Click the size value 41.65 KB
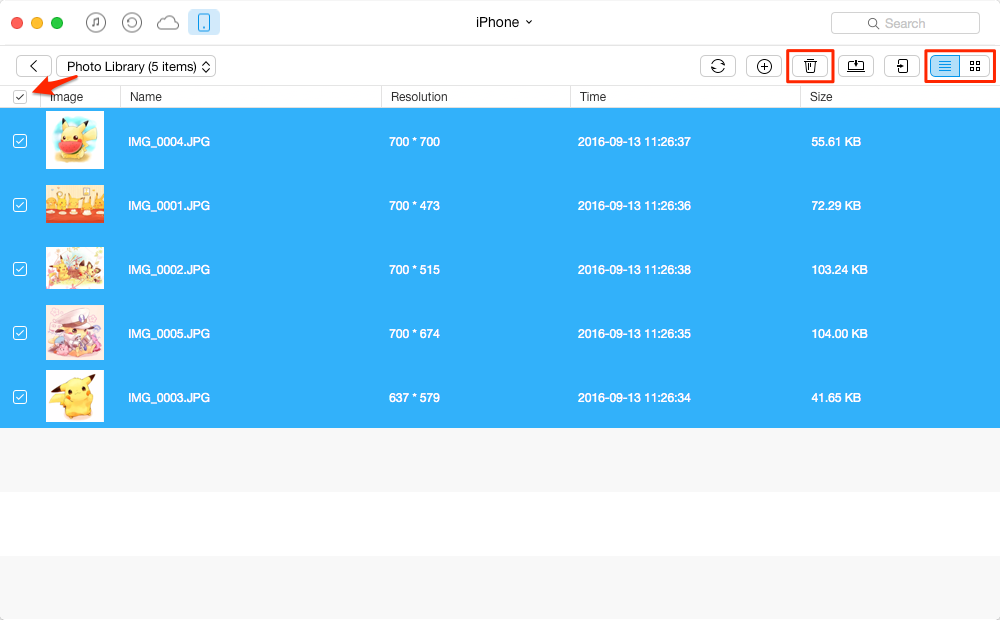1000x620 pixels. point(836,397)
